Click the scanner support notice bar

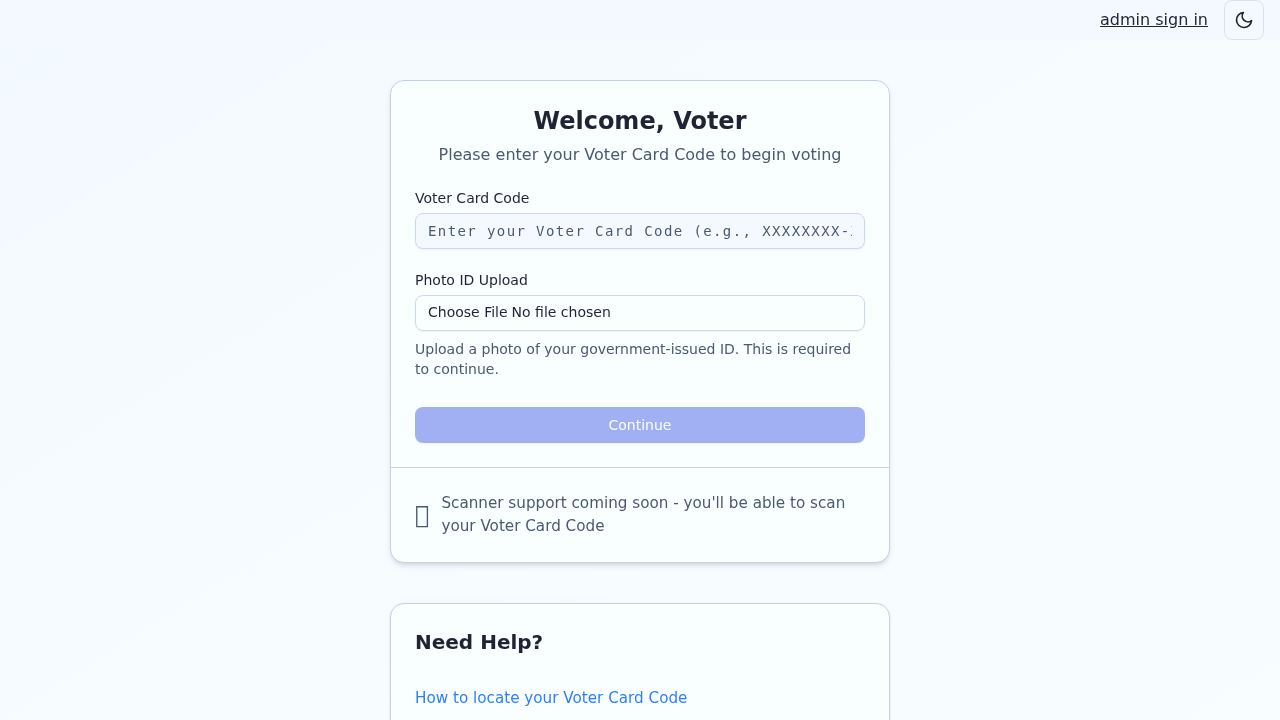[639, 514]
